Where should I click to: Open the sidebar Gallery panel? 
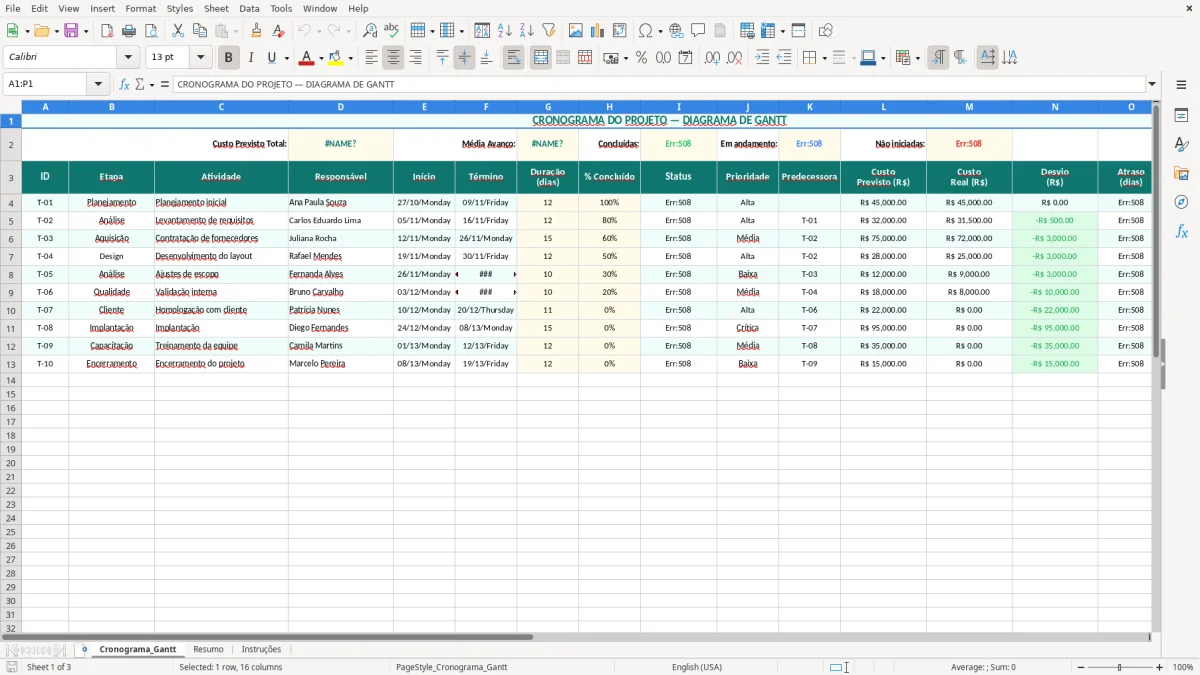coord(1181,173)
